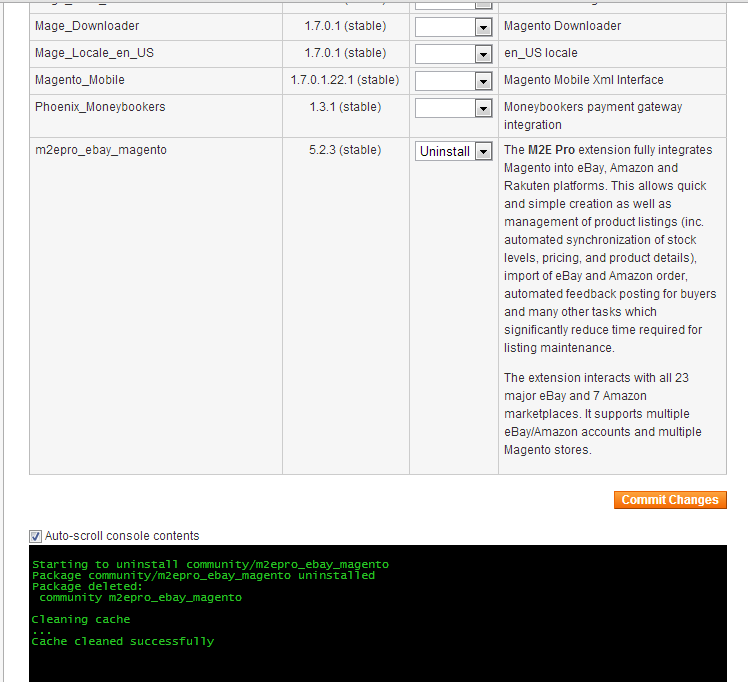The height and width of the screenshot is (682, 748).
Task: Select the Mage_Downloader package name
Action: point(87,26)
